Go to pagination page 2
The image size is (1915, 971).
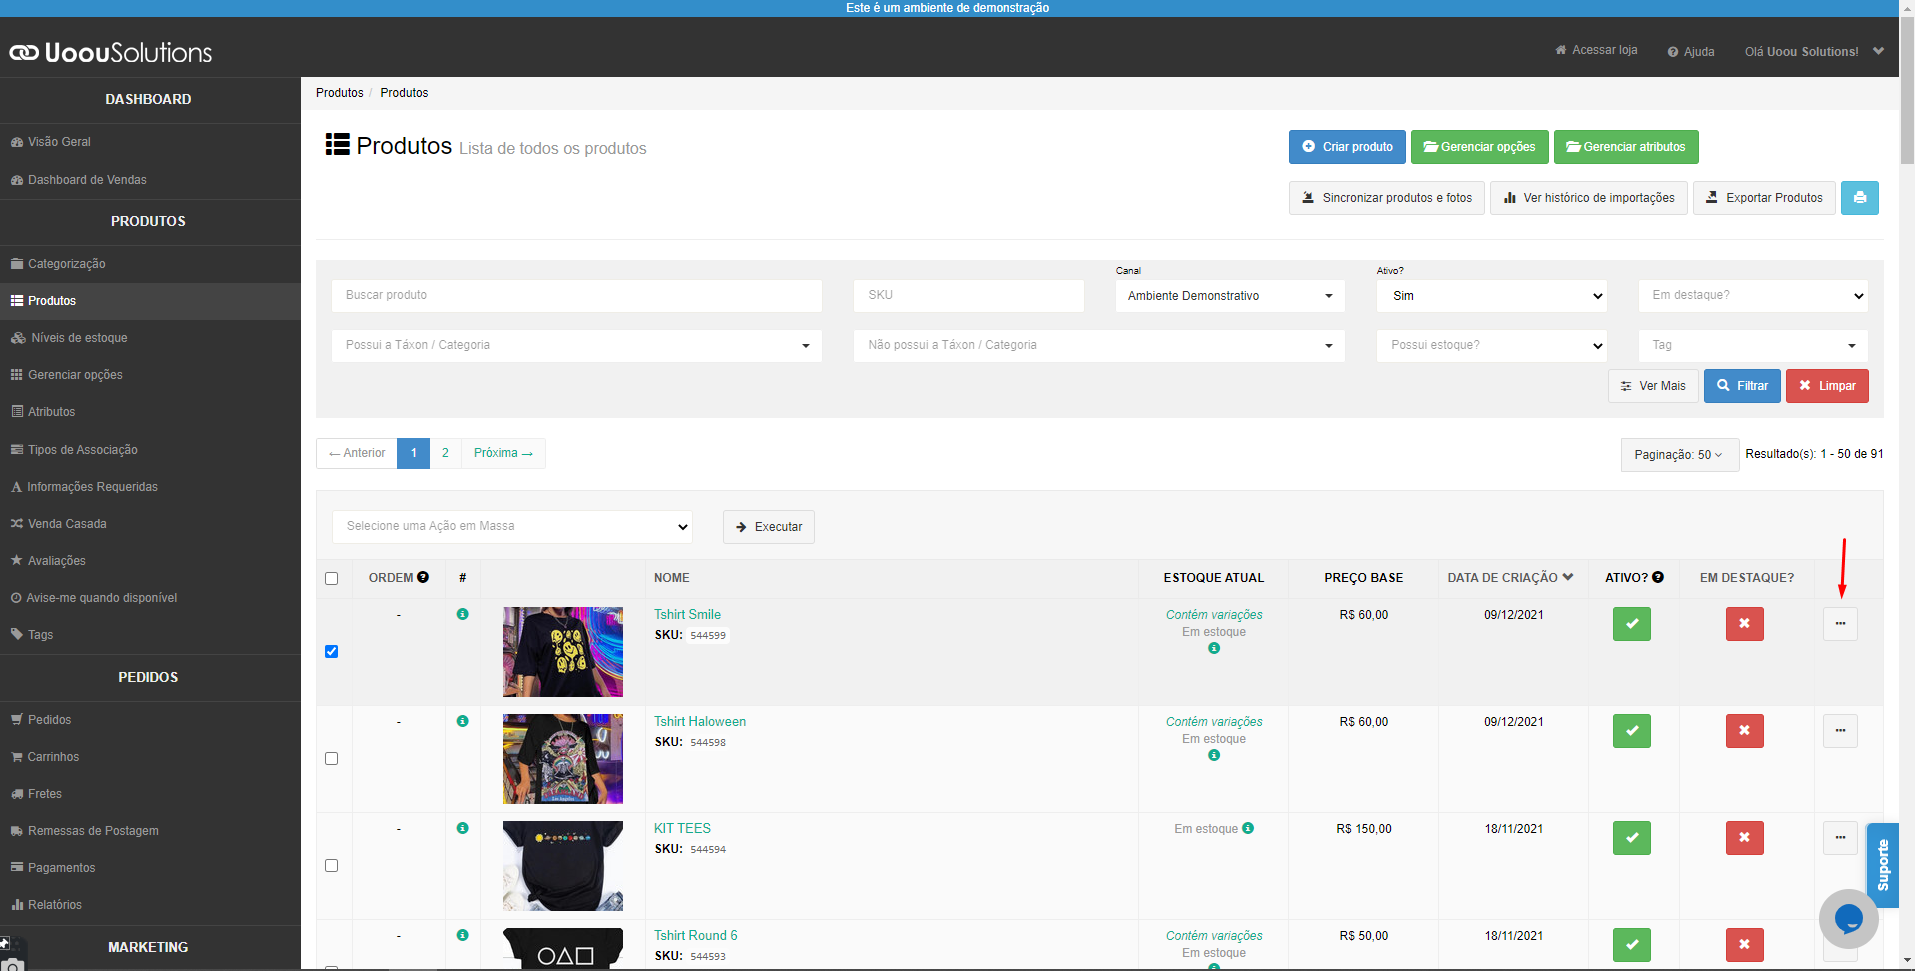(445, 453)
